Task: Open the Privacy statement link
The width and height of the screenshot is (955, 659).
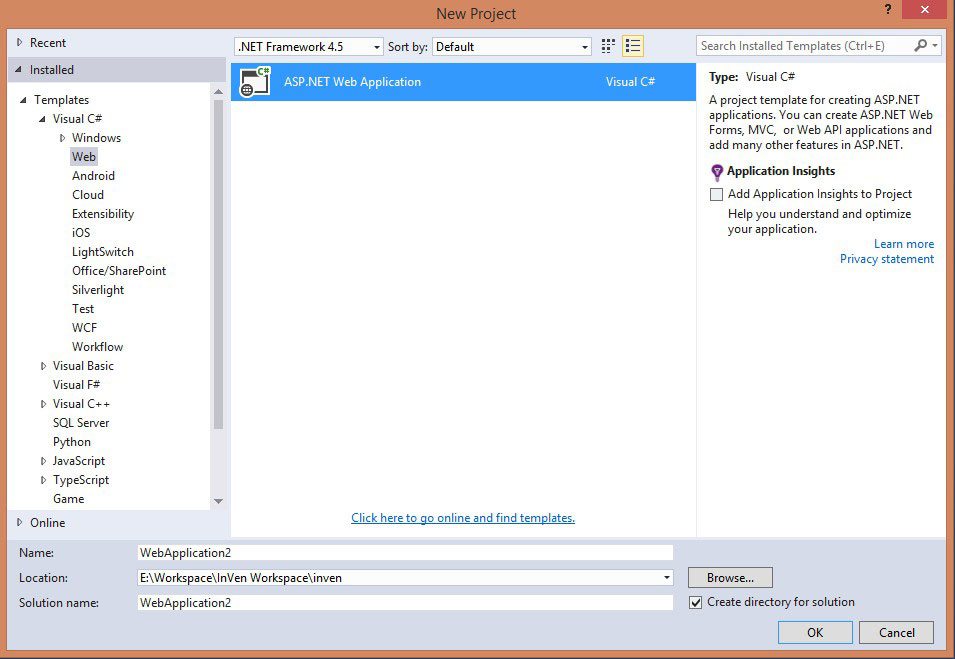Action: [886, 259]
